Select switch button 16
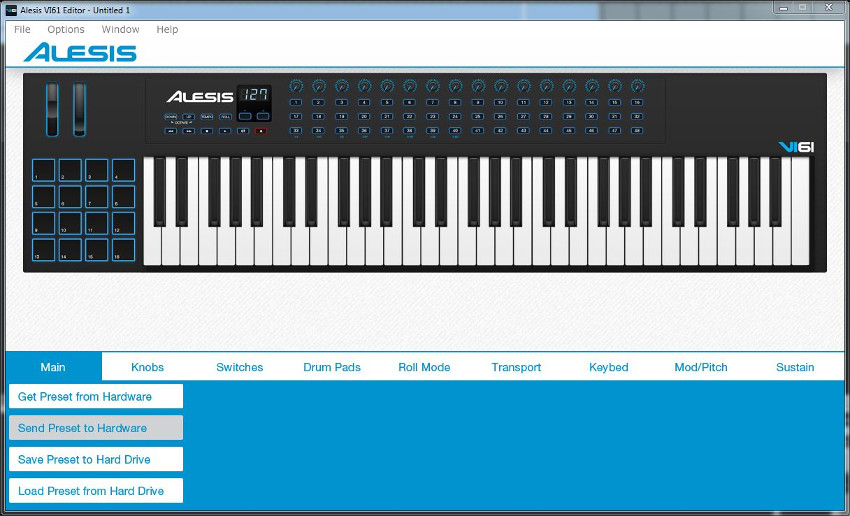This screenshot has height=516, width=850. point(638,102)
